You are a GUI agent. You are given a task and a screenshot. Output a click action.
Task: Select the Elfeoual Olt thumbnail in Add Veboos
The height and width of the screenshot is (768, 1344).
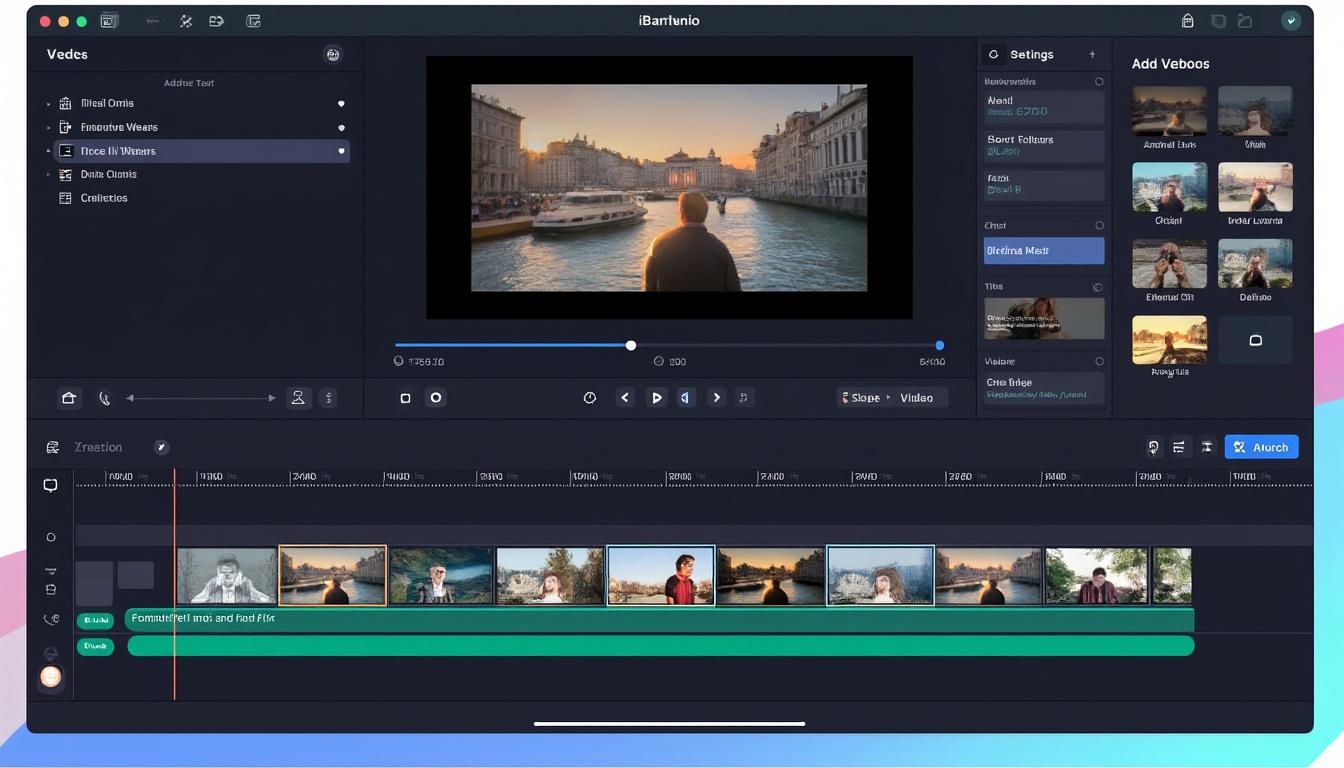coord(1169,264)
